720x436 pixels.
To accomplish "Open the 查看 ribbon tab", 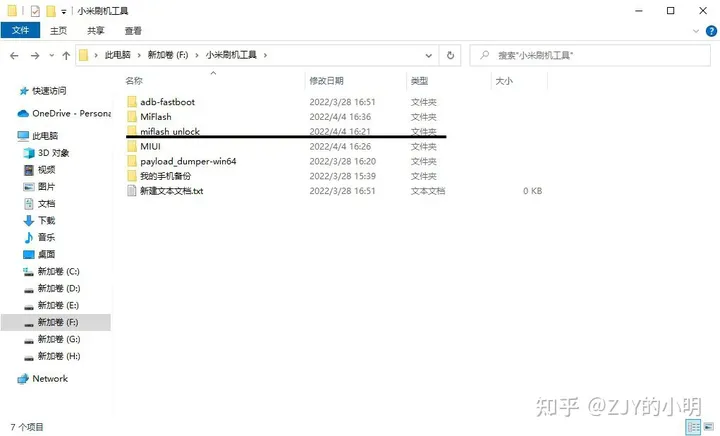I will (x=133, y=31).
